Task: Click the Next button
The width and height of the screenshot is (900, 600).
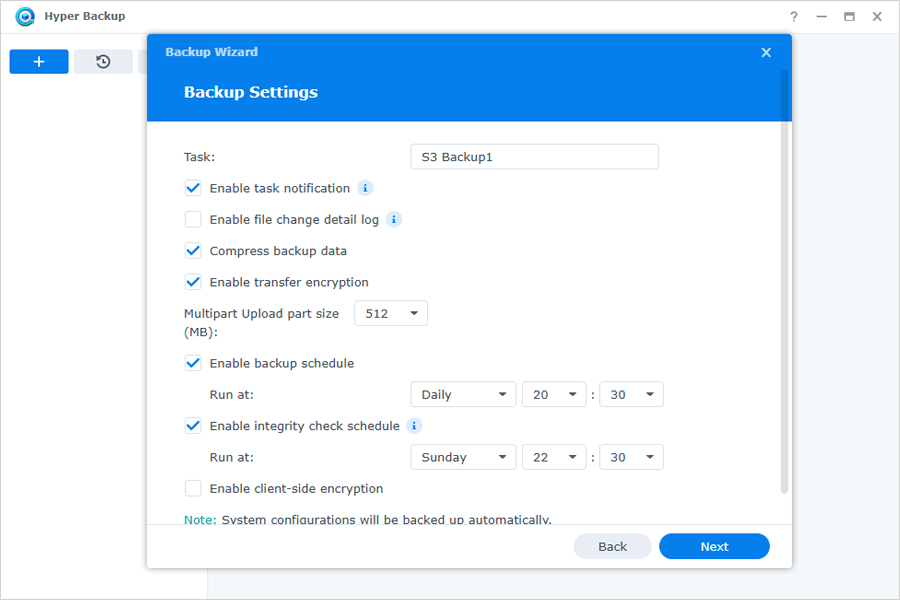Action: pos(714,546)
